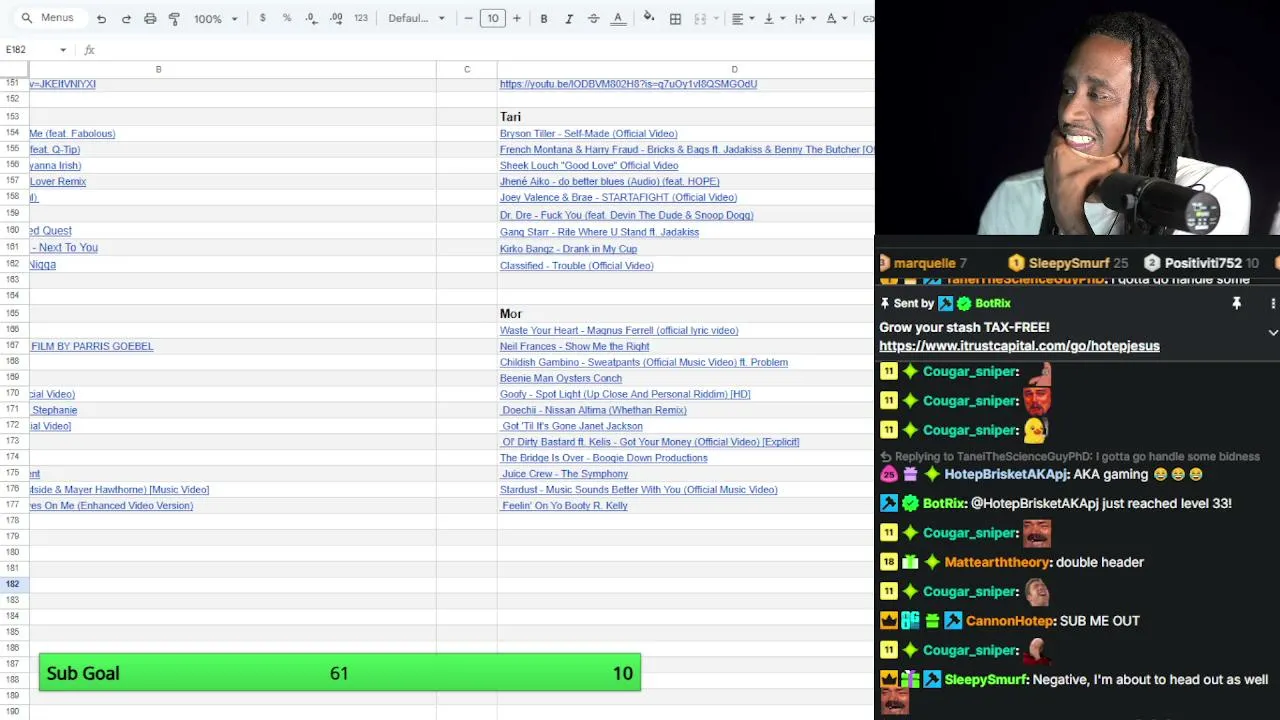Image resolution: width=1280 pixels, height=720 pixels.
Task: Open FILM BY PARRIS GOEBEL link
Action: click(92, 346)
